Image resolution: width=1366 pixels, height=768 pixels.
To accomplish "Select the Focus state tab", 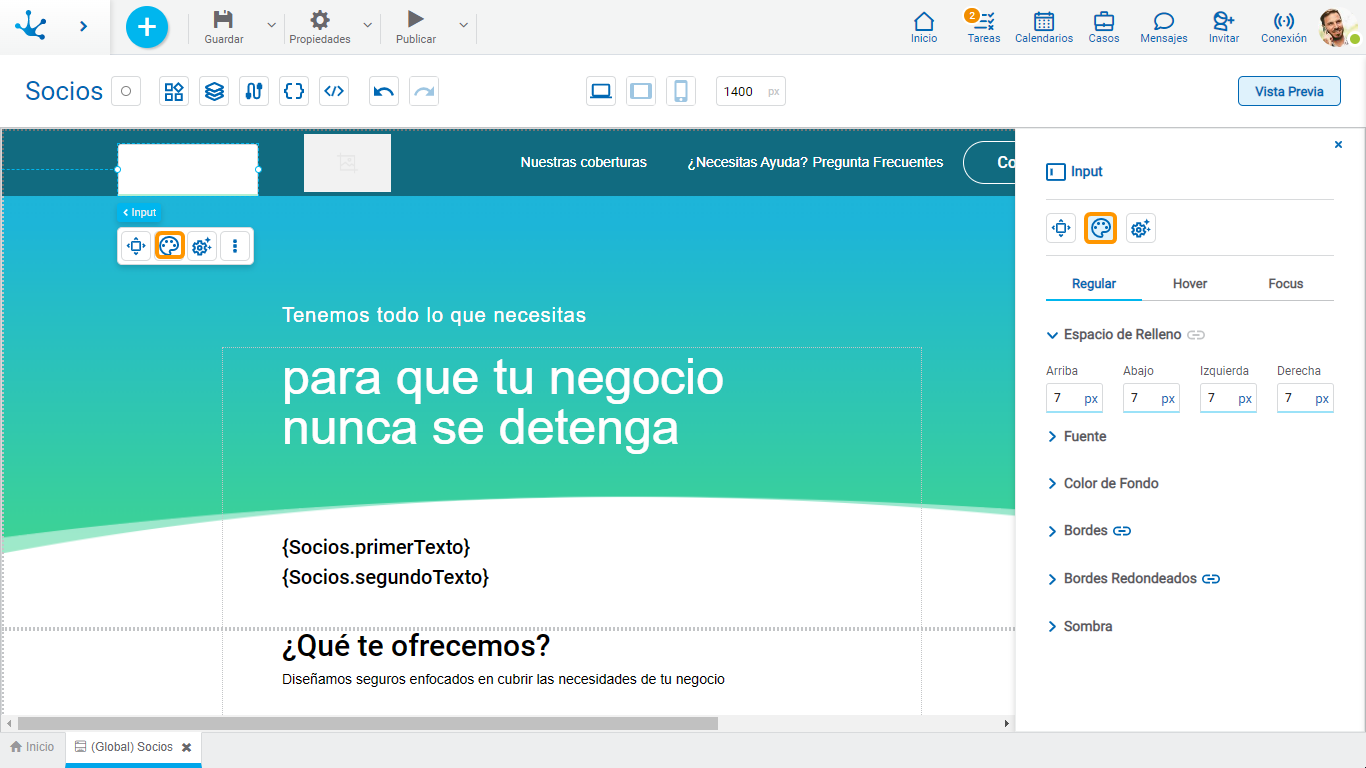I will tap(1286, 283).
